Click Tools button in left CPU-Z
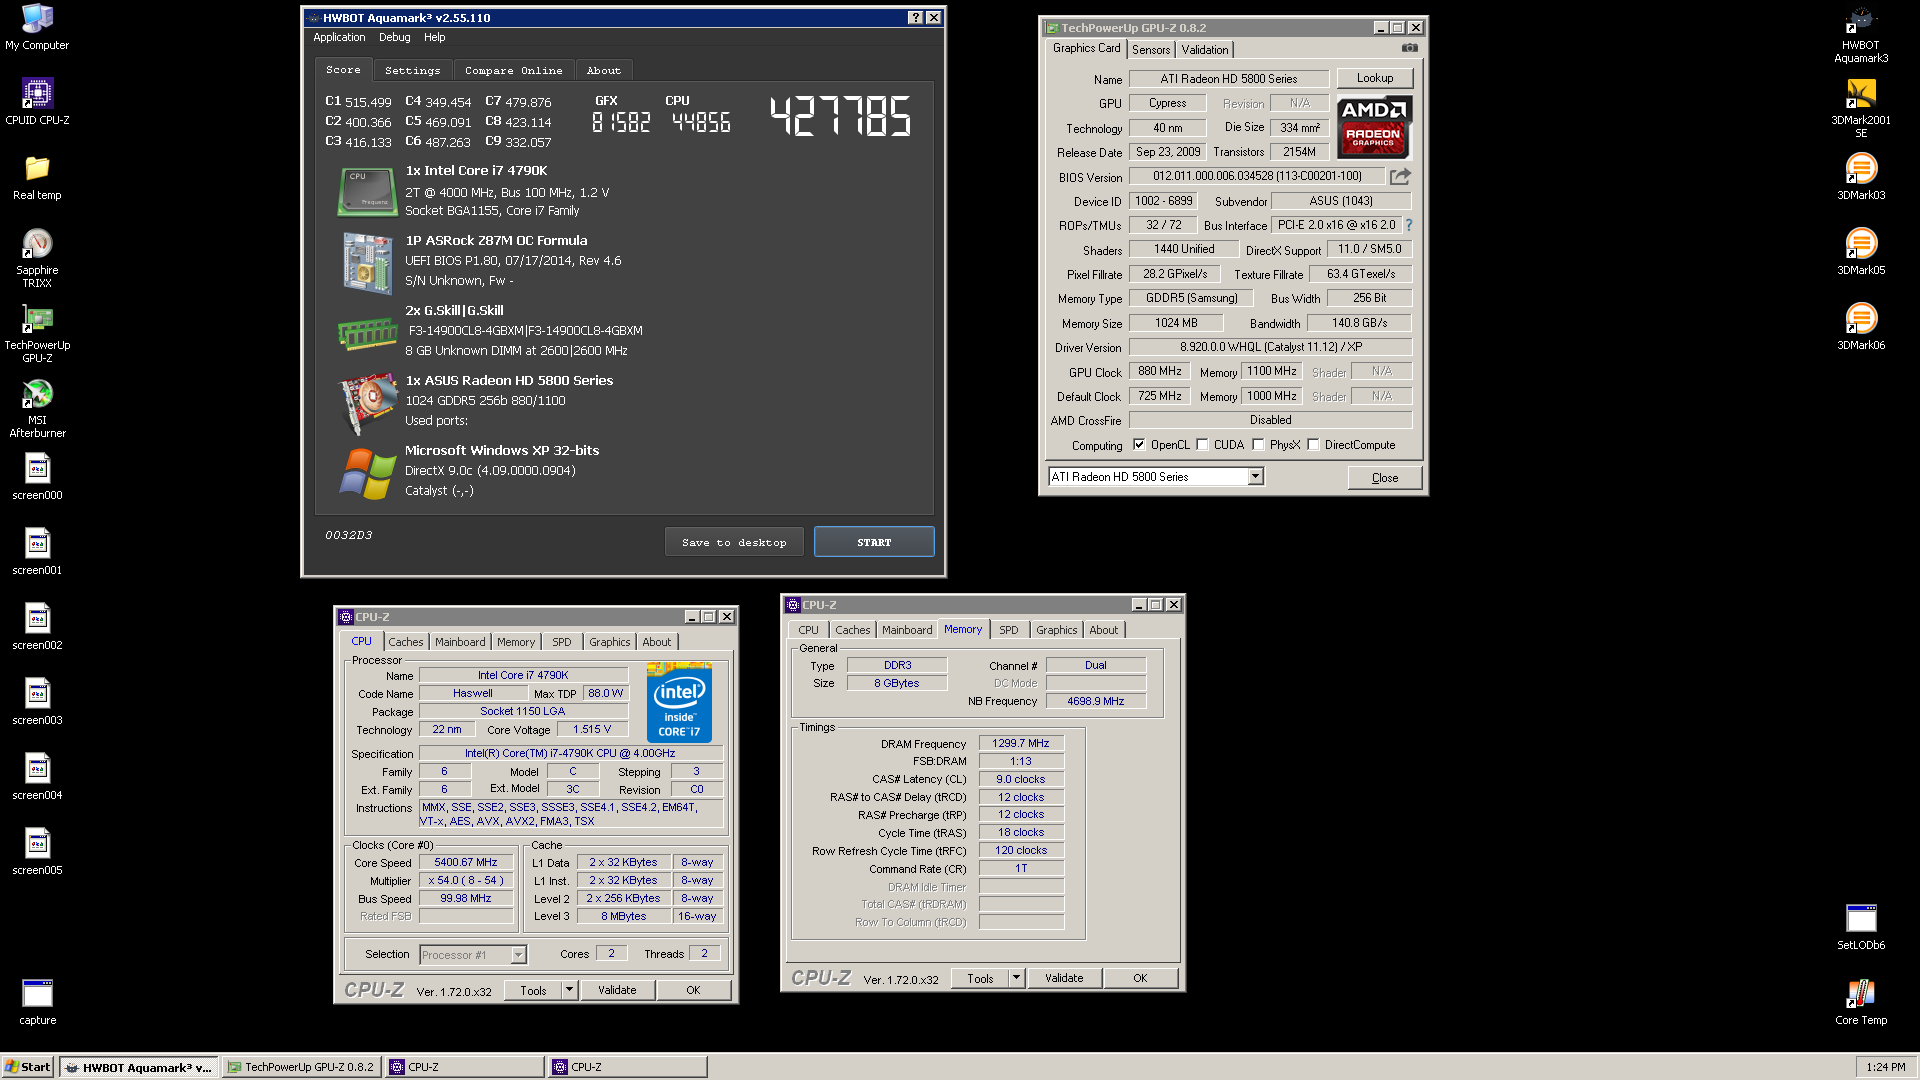The image size is (1920, 1080). 533,990
